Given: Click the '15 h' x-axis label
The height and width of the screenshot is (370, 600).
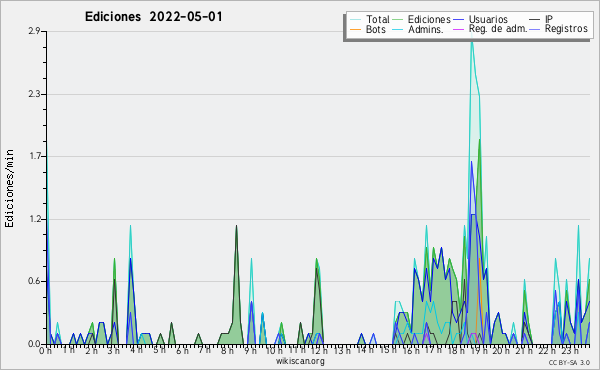Looking at the screenshot, I should 388,350.
